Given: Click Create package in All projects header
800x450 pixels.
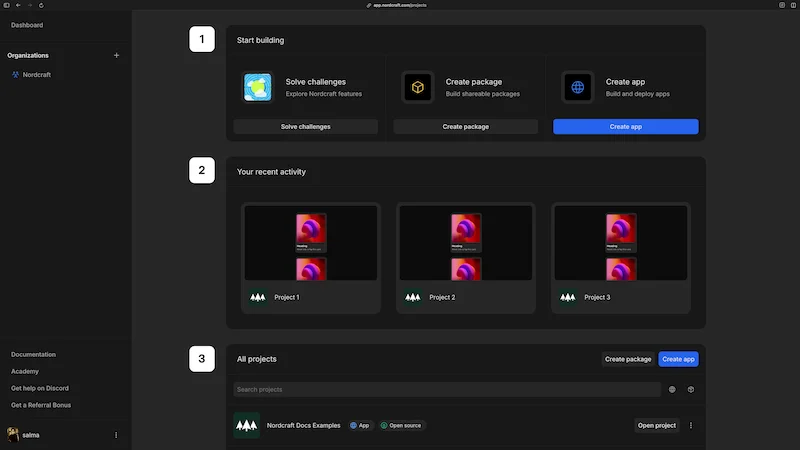Looking at the screenshot, I should [x=628, y=359].
